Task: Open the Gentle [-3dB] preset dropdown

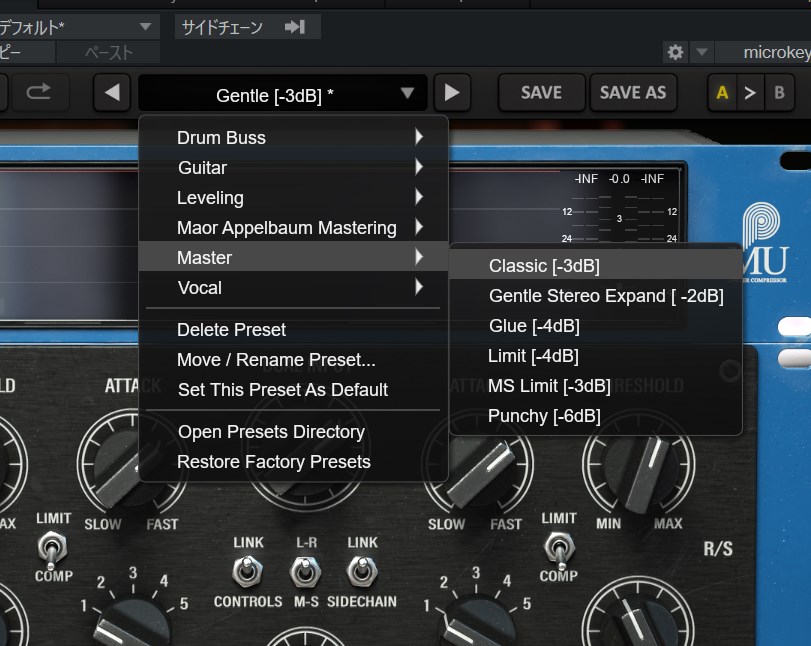Action: [x=283, y=94]
